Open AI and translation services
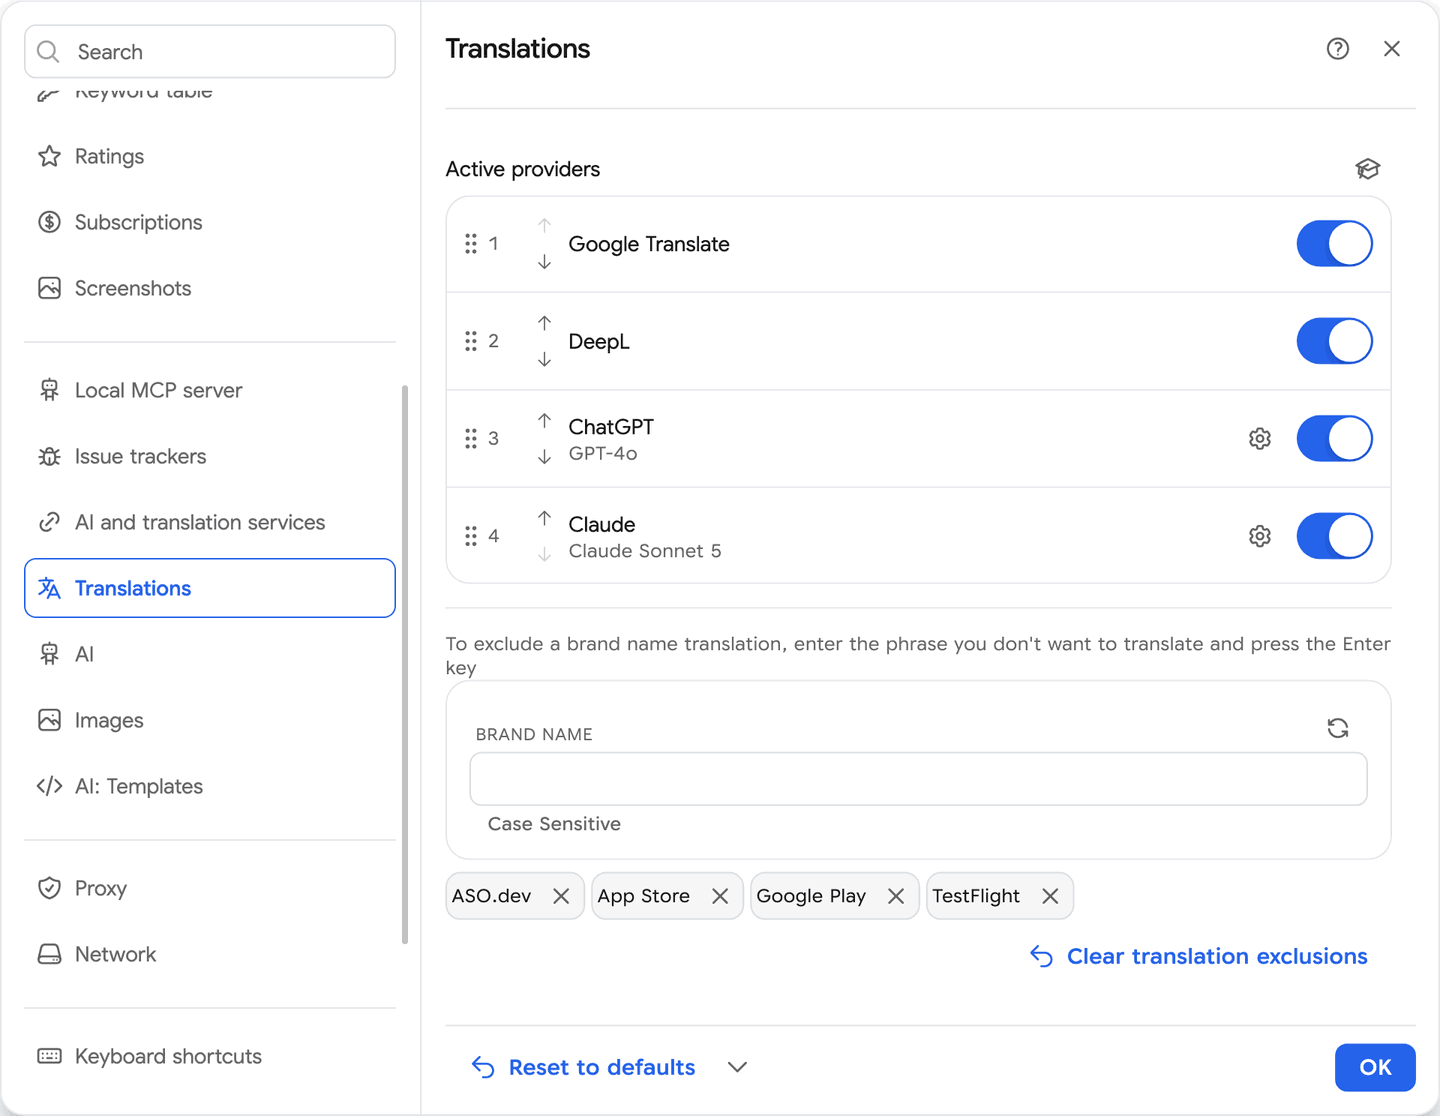Image resolution: width=1440 pixels, height=1116 pixels. [210, 522]
